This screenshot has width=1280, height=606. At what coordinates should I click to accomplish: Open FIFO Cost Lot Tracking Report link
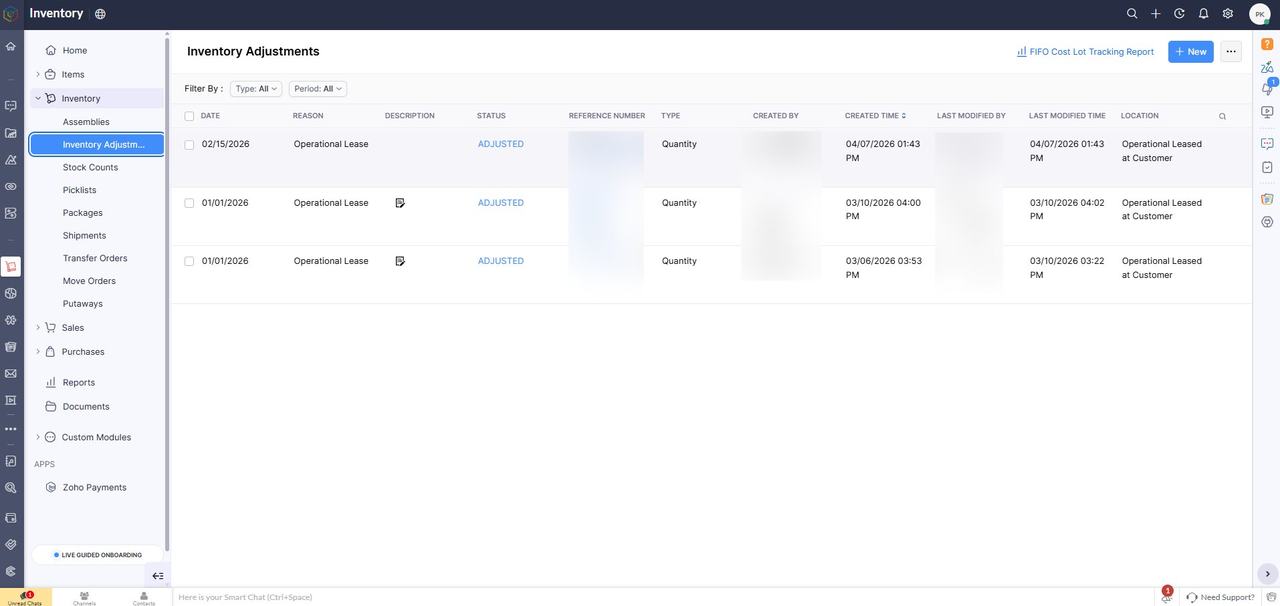pyautogui.click(x=1085, y=51)
